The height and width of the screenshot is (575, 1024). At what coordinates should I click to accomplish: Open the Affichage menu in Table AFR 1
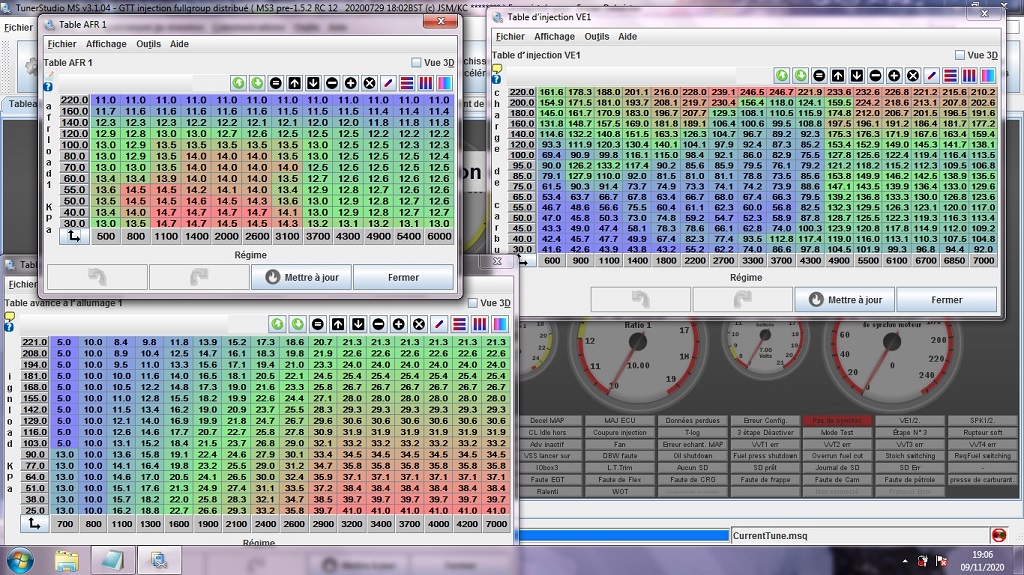pyautogui.click(x=106, y=44)
